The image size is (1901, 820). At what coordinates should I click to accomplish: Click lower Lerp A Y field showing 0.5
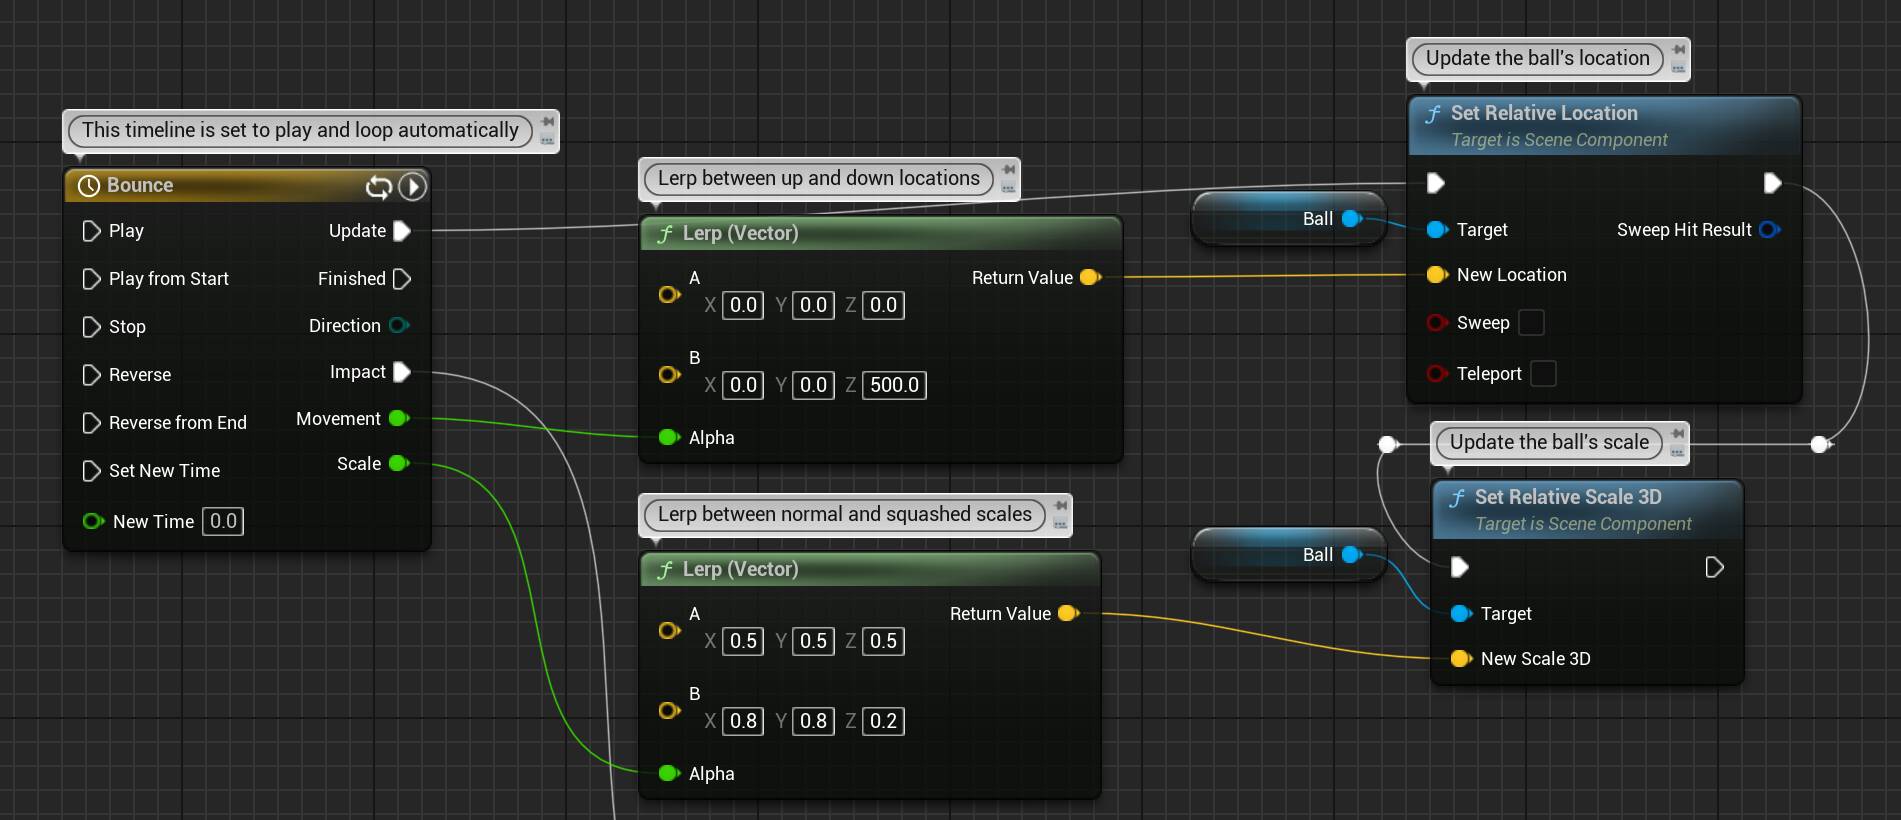(x=813, y=641)
